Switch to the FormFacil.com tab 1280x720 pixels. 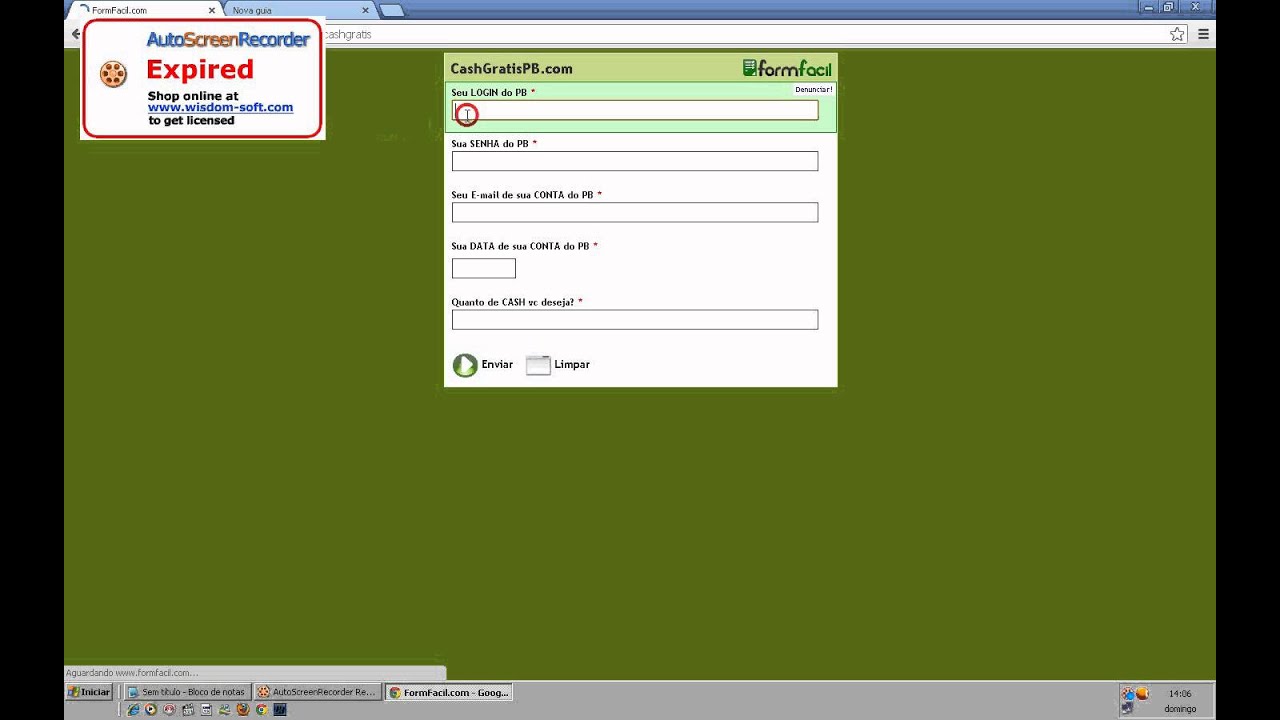(x=146, y=10)
